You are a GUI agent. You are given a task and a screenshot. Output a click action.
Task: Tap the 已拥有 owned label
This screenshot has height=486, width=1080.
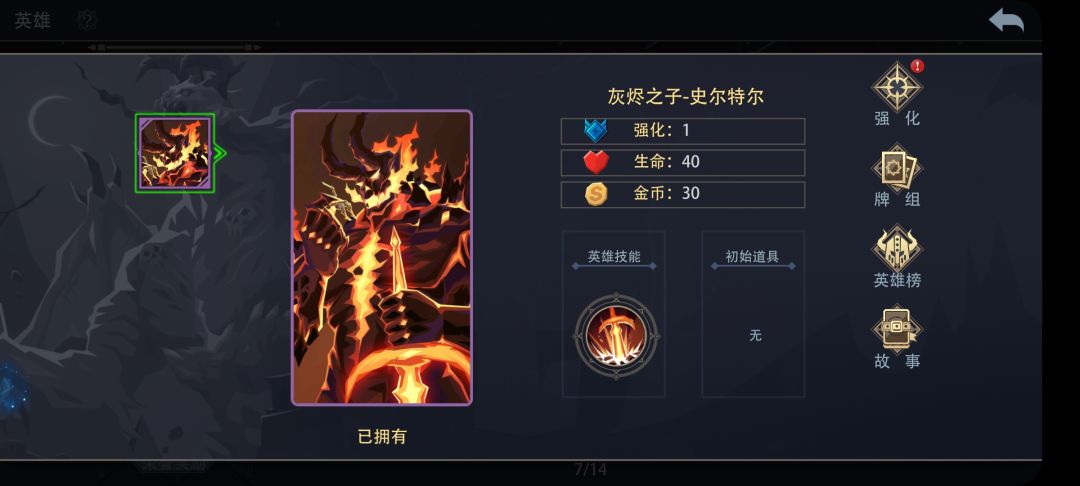[x=382, y=436]
